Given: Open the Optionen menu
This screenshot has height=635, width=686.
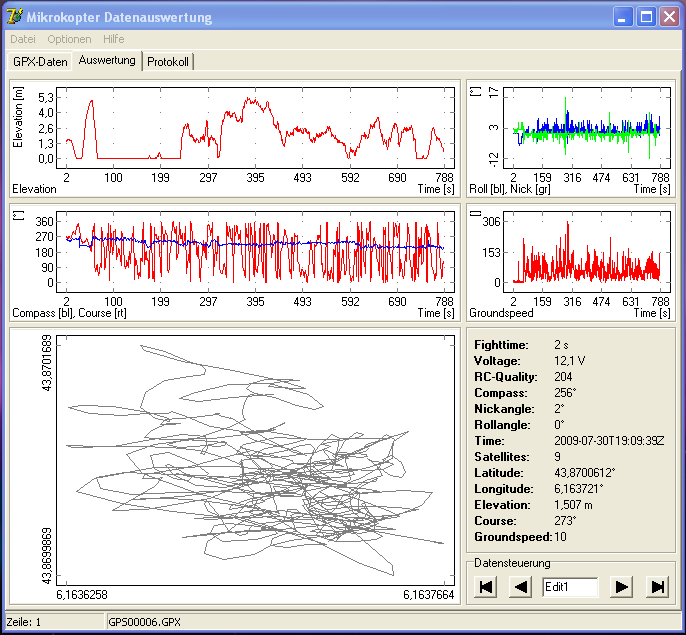Looking at the screenshot, I should [x=69, y=39].
